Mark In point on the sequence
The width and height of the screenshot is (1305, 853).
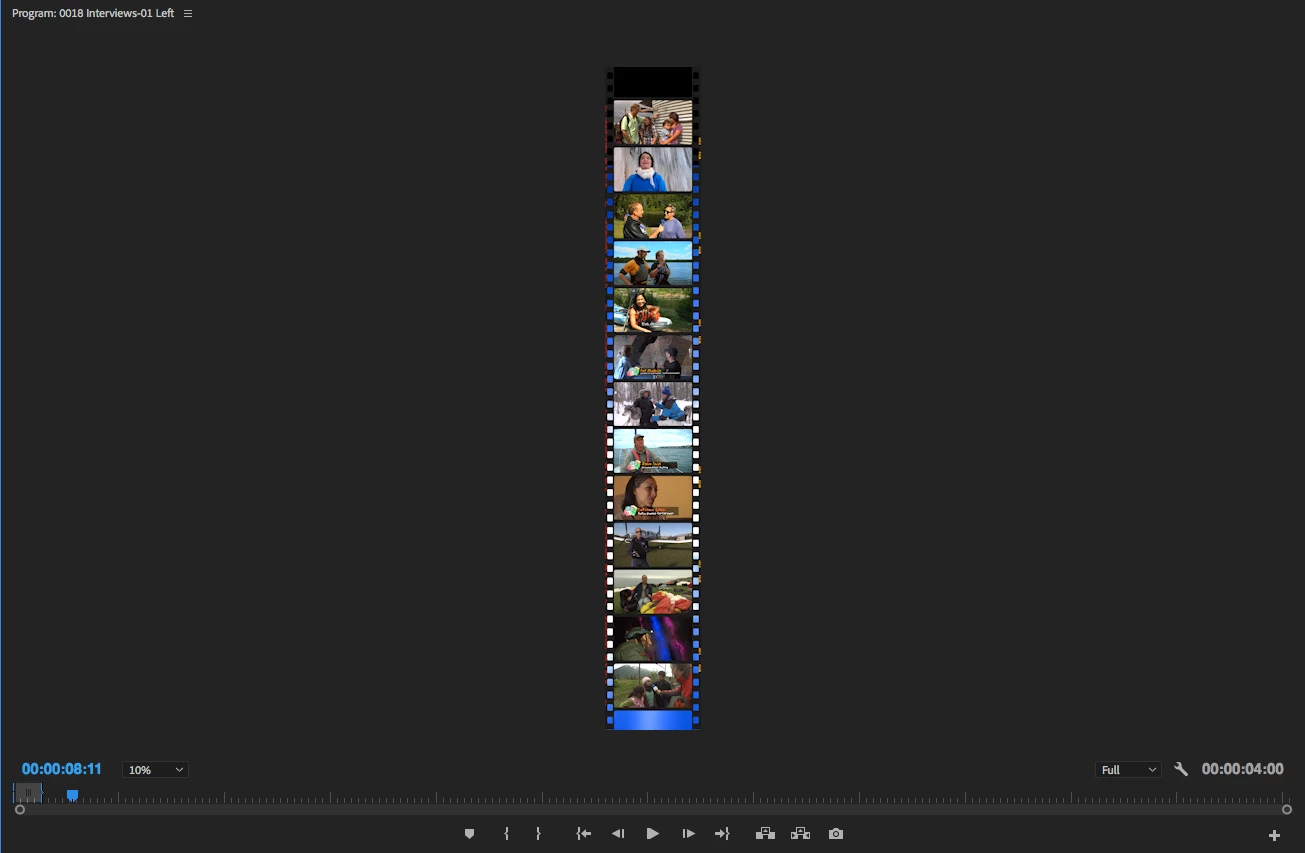506,834
